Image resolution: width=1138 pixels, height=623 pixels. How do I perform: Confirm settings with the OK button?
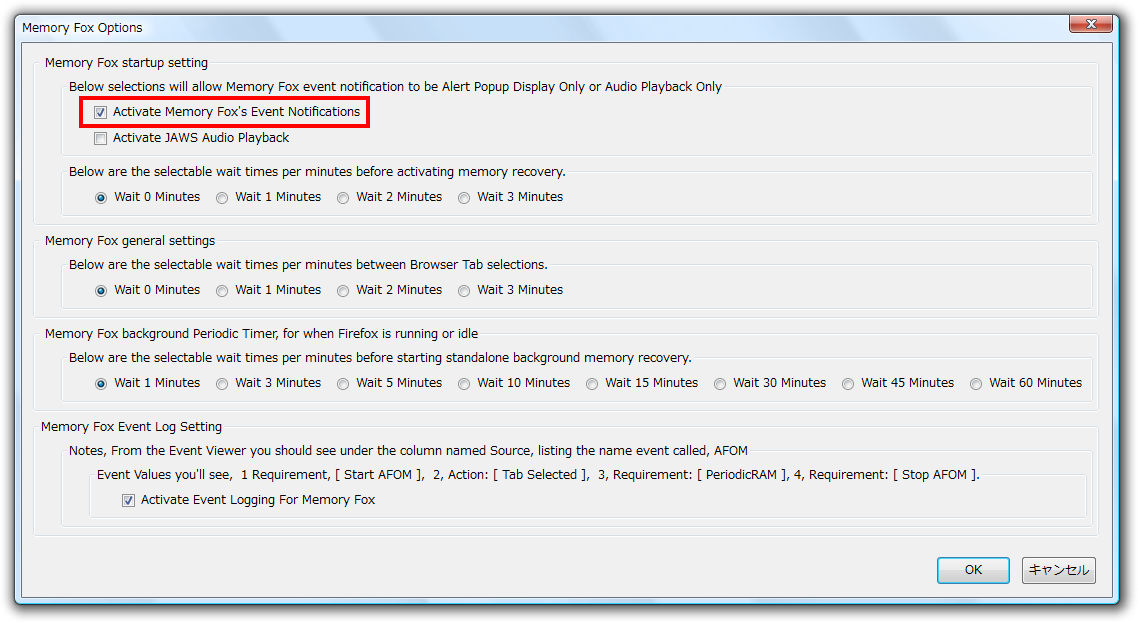(x=973, y=570)
